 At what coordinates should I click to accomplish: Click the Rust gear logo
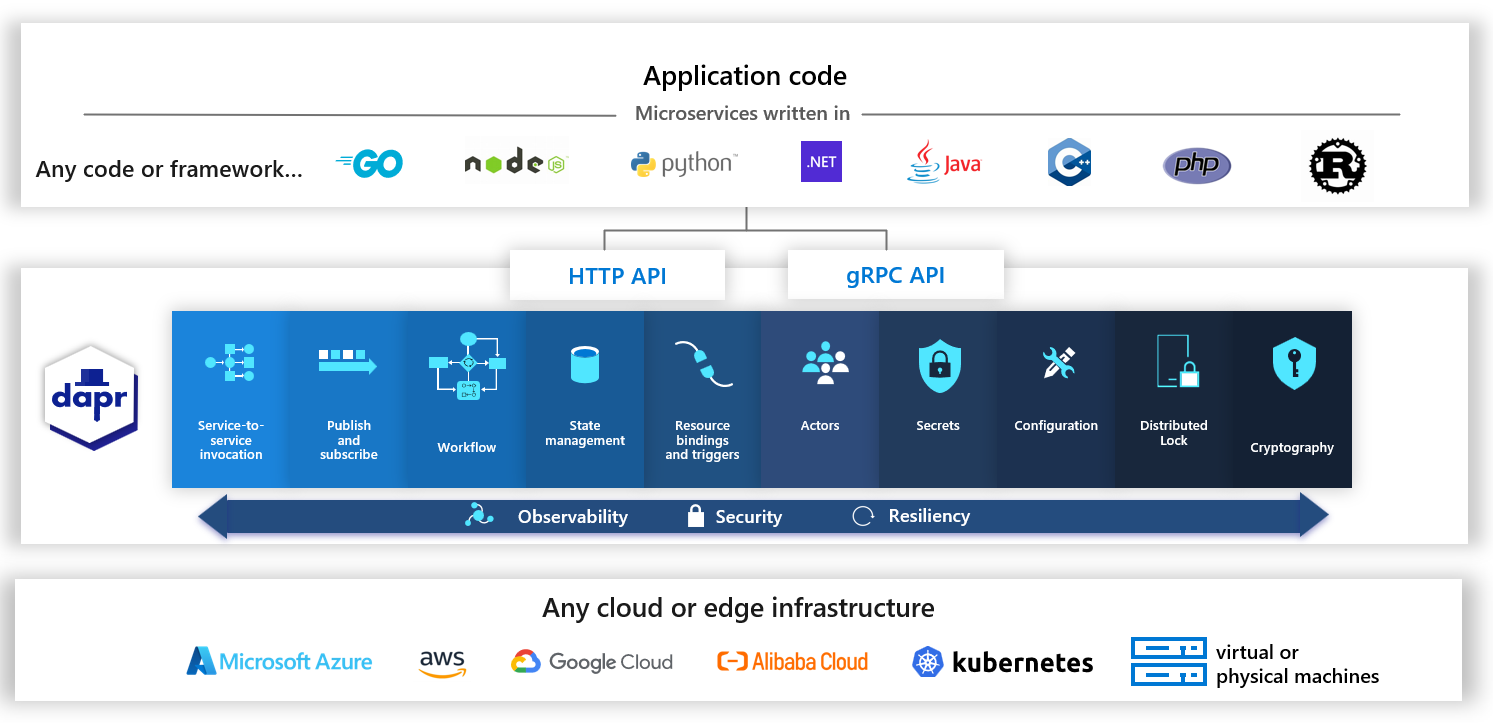pos(1337,165)
